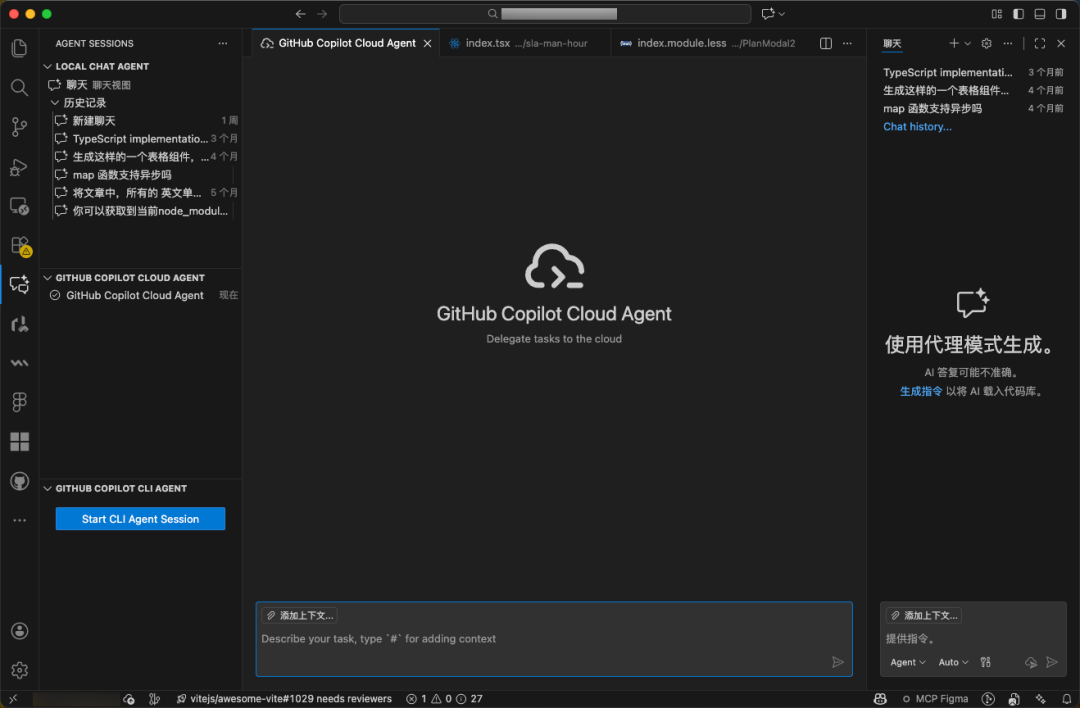Toggle primary side bar visibility

tap(1018, 14)
